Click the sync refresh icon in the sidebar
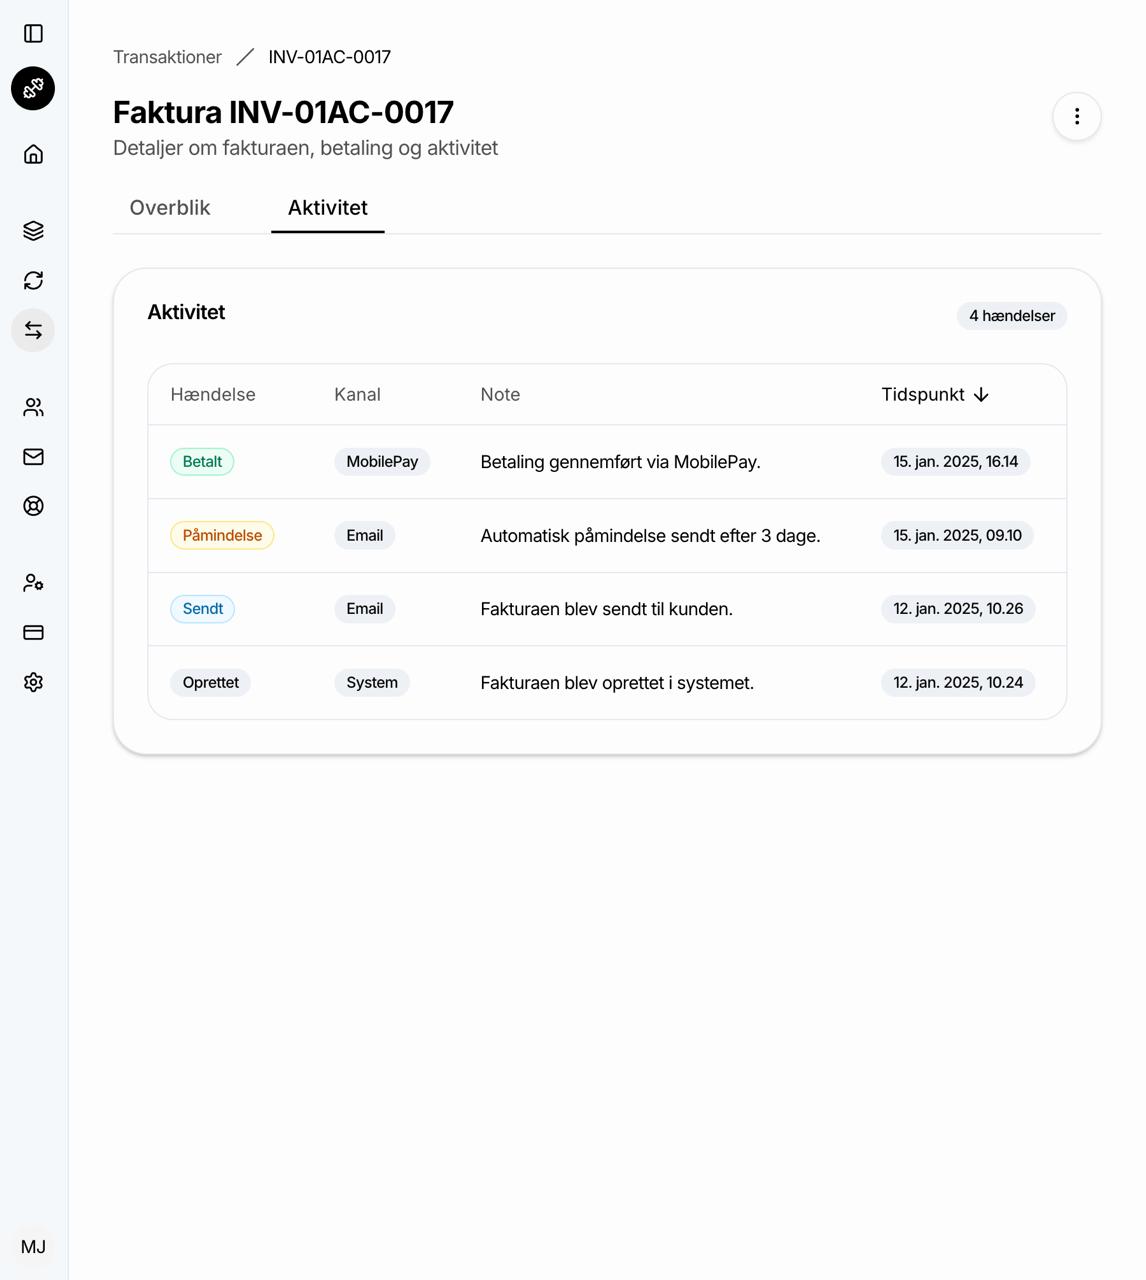1146x1280 pixels. 34,281
